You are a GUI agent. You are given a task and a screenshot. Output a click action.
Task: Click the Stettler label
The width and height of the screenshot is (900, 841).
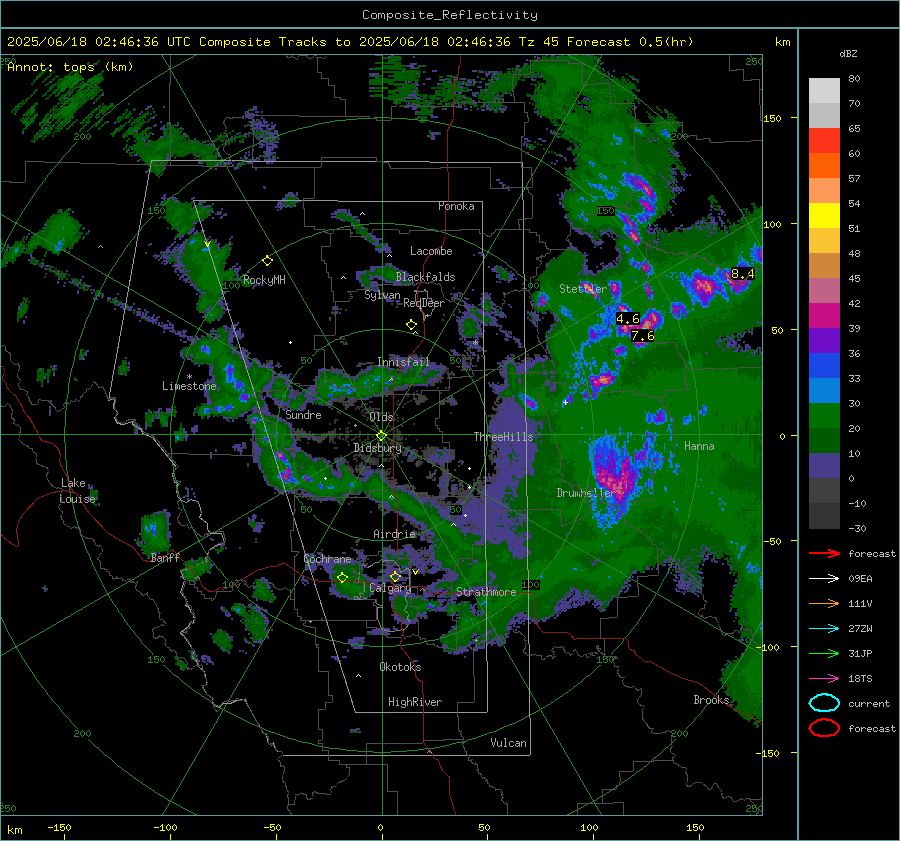[x=583, y=289]
